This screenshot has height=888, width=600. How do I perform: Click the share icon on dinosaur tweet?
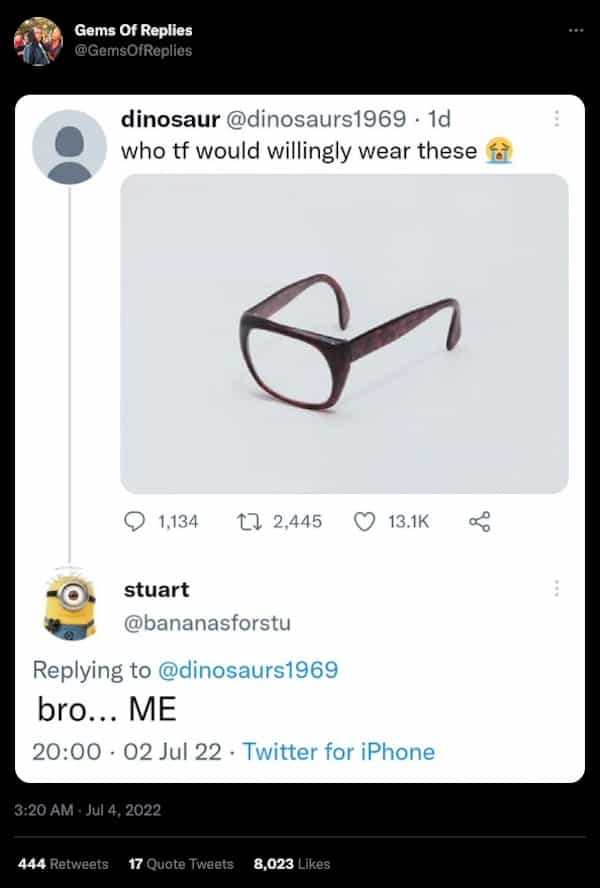(x=480, y=521)
